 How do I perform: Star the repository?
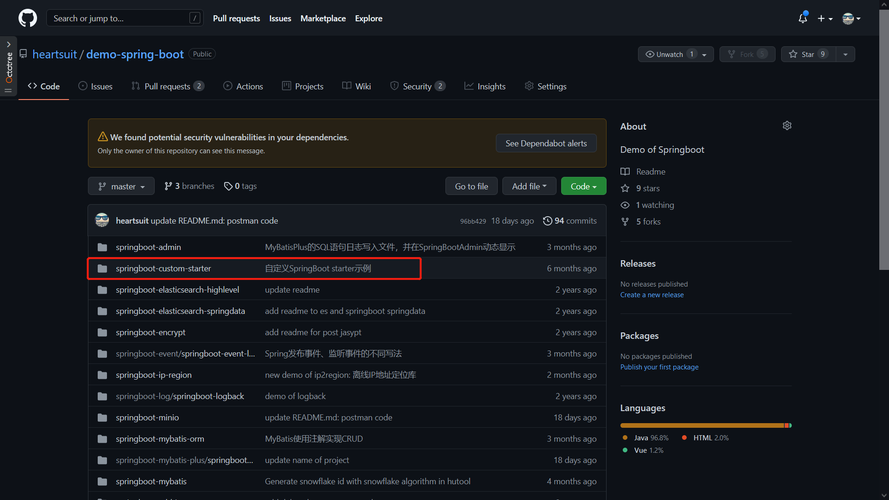coord(807,54)
